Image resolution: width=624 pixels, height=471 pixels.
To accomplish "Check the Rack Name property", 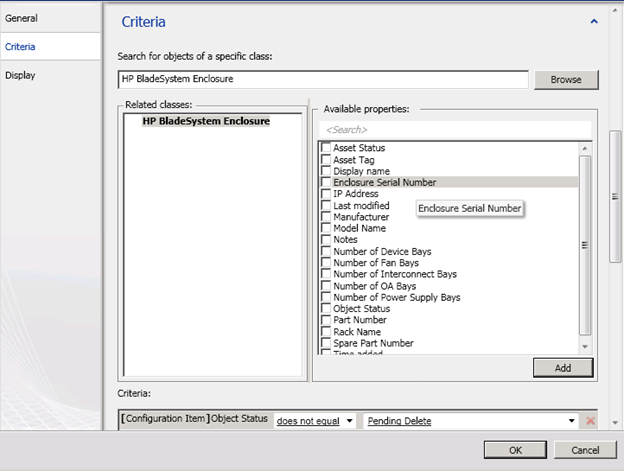I will click(x=326, y=332).
